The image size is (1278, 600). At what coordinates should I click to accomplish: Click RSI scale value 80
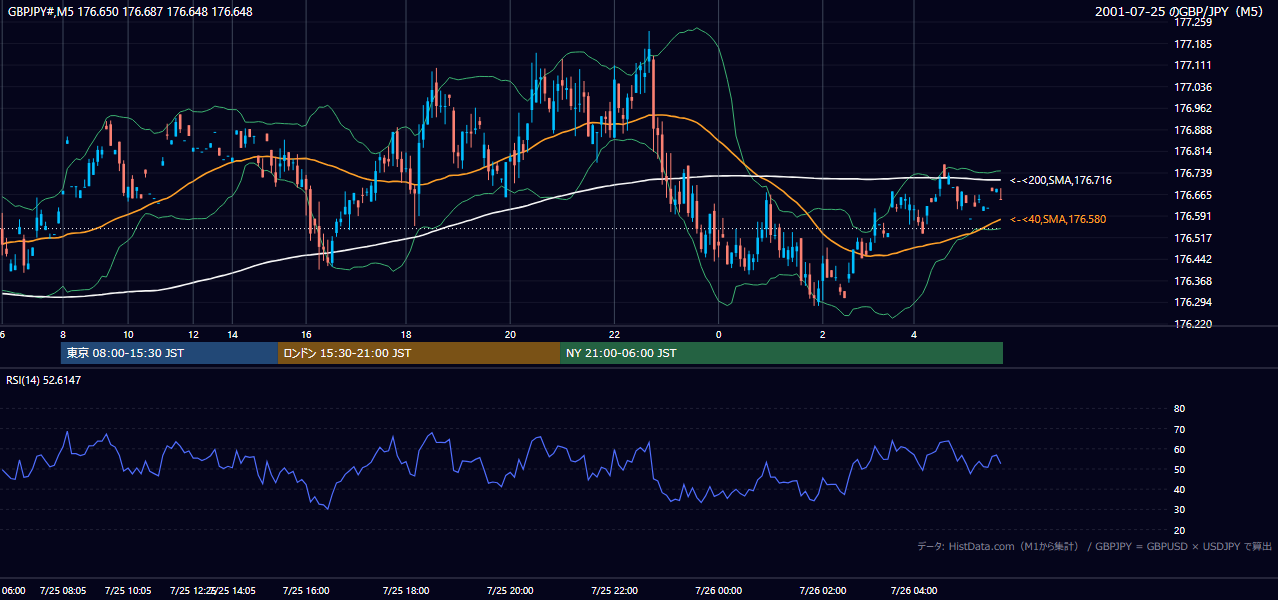1179,409
